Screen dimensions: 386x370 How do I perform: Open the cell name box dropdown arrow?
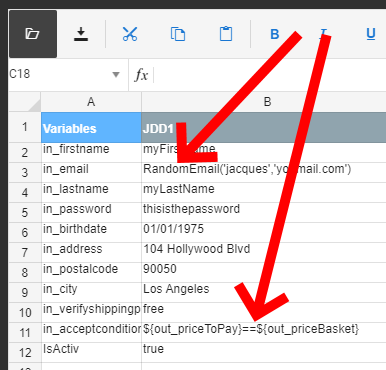(x=116, y=74)
